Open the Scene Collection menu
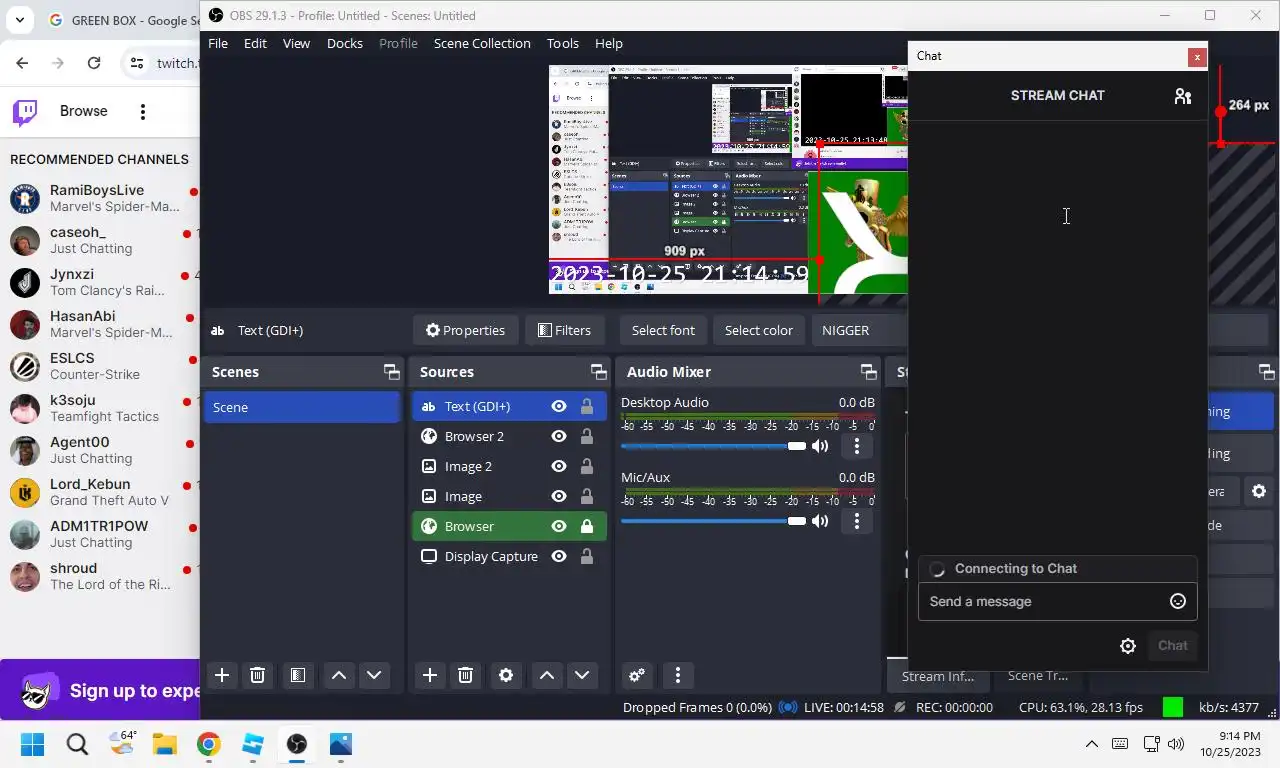 (x=482, y=43)
